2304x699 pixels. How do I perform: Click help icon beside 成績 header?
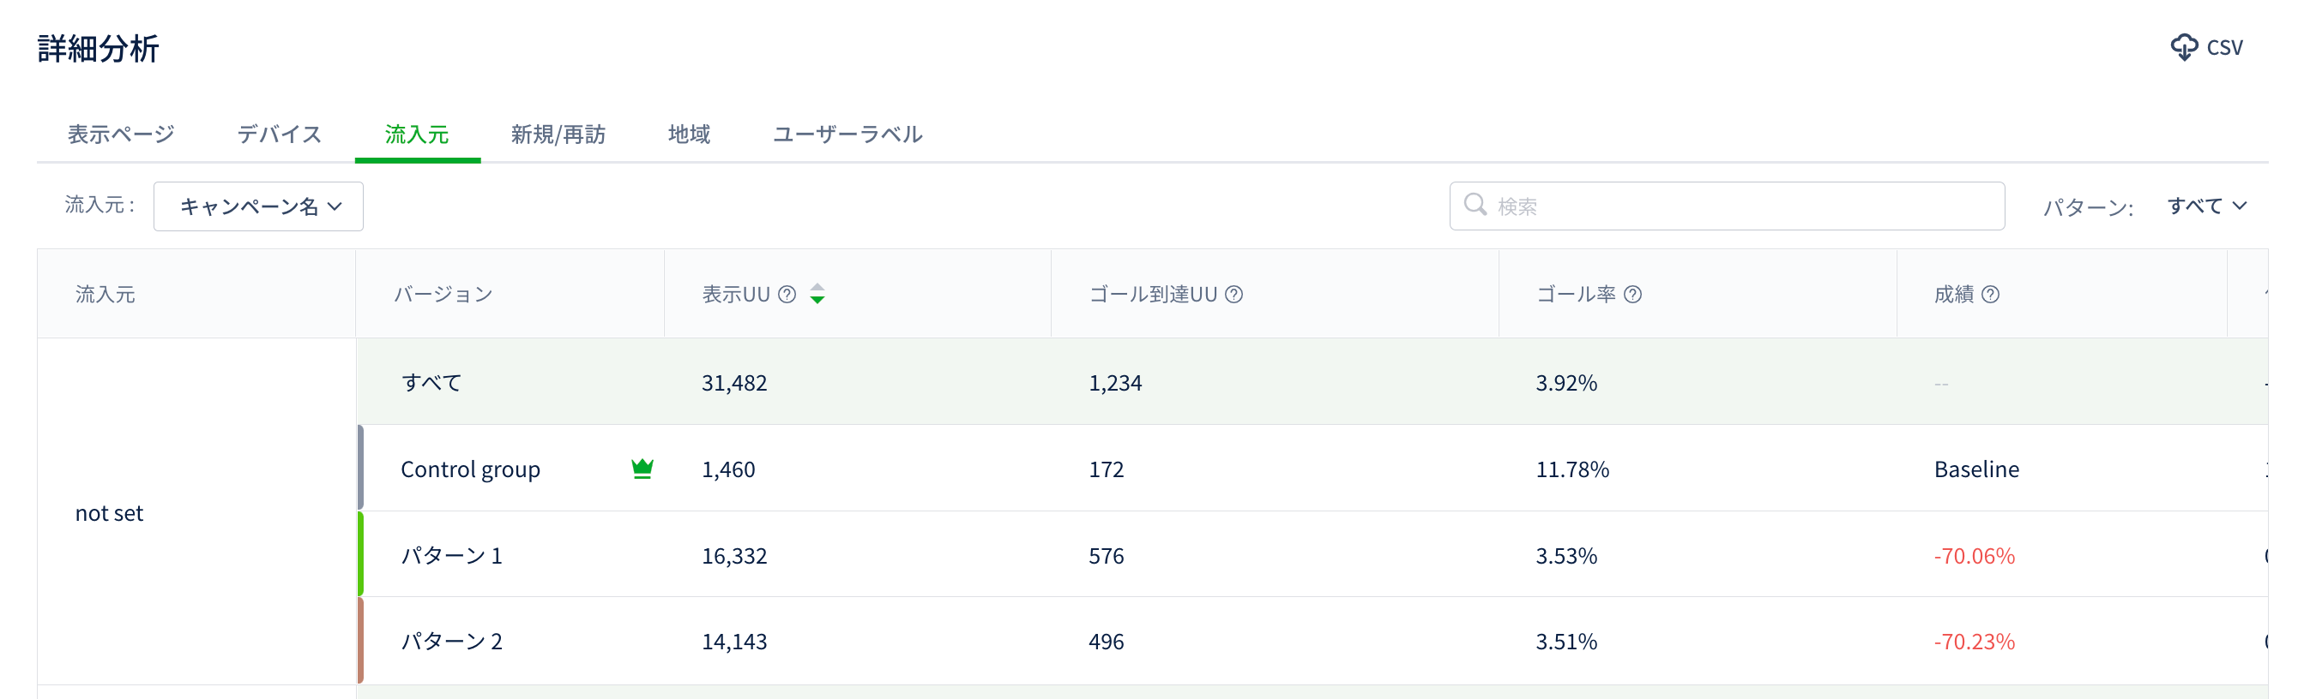tap(1990, 294)
